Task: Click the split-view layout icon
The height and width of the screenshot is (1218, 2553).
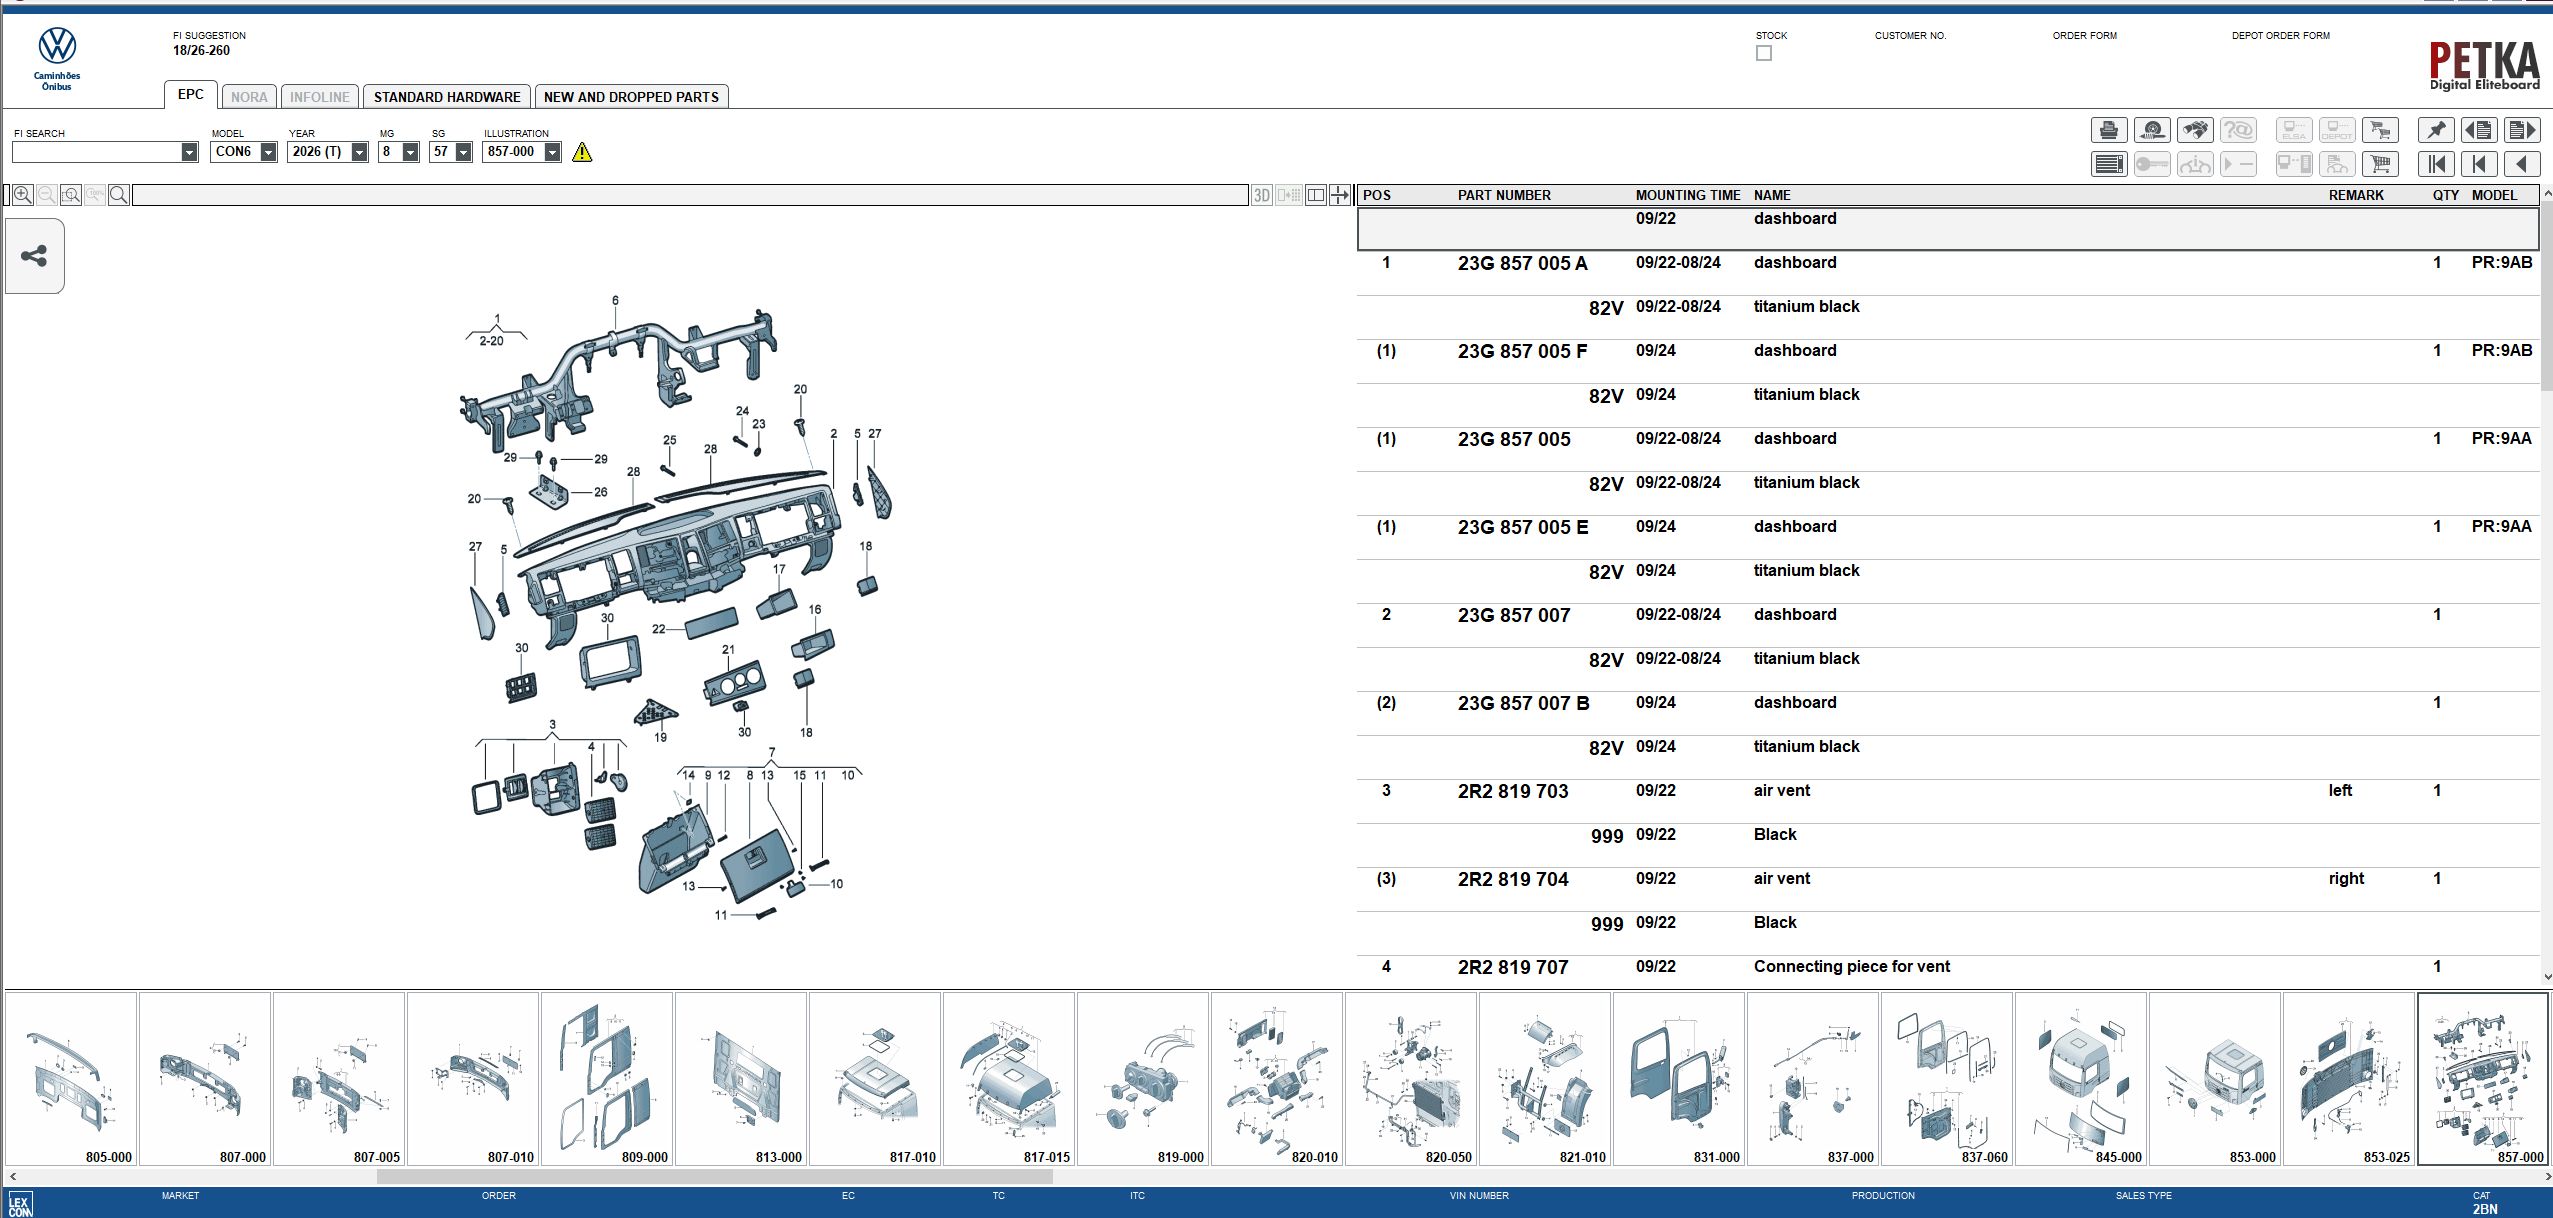Action: [1316, 195]
